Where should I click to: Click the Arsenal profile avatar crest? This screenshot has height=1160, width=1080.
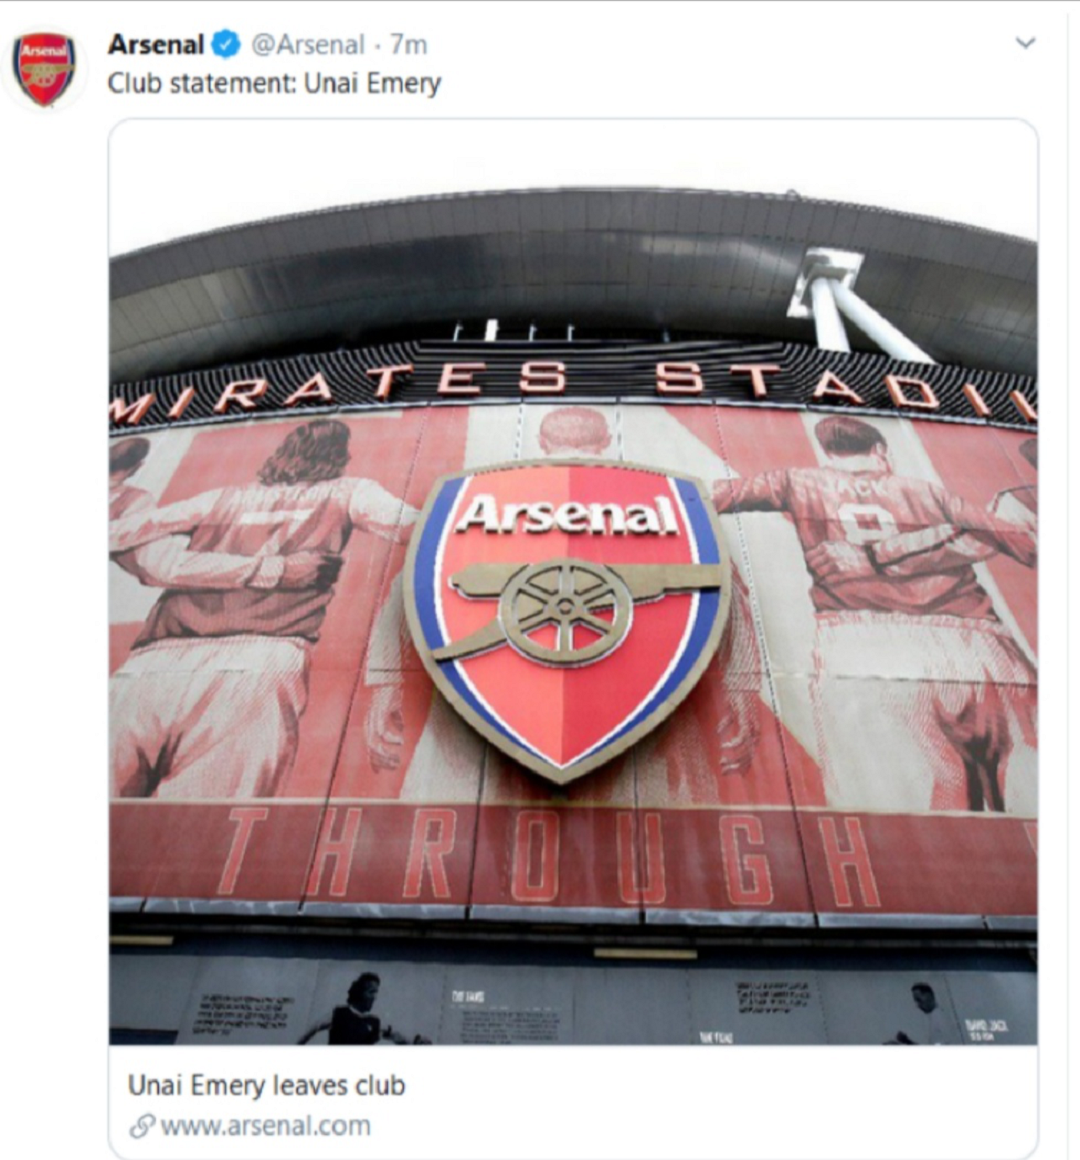44,69
